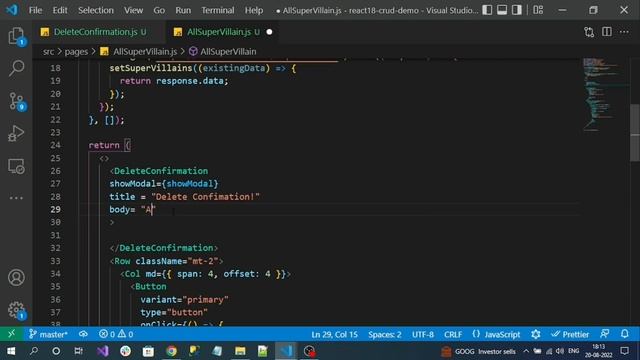Click the AllSuperVillain symbol breadcrumb
This screenshot has height=360, width=640.
[228, 51]
